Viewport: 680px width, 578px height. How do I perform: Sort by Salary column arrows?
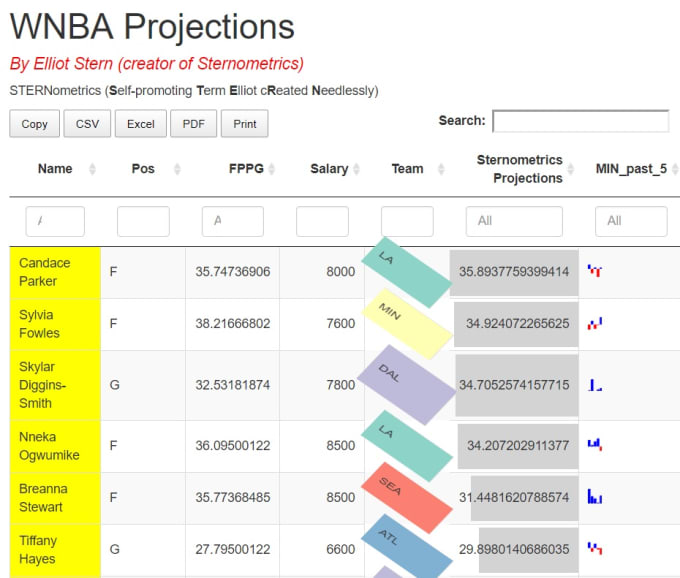click(x=356, y=169)
